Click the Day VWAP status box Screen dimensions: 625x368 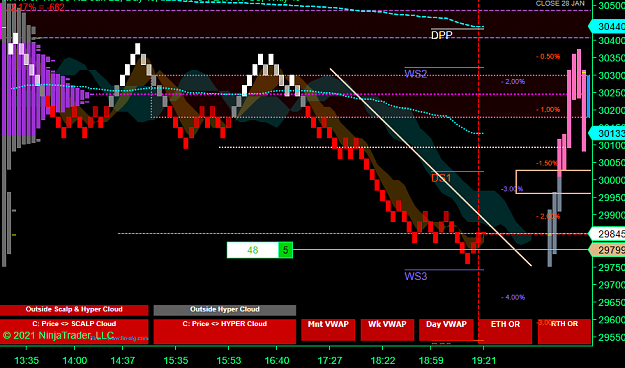point(446,330)
